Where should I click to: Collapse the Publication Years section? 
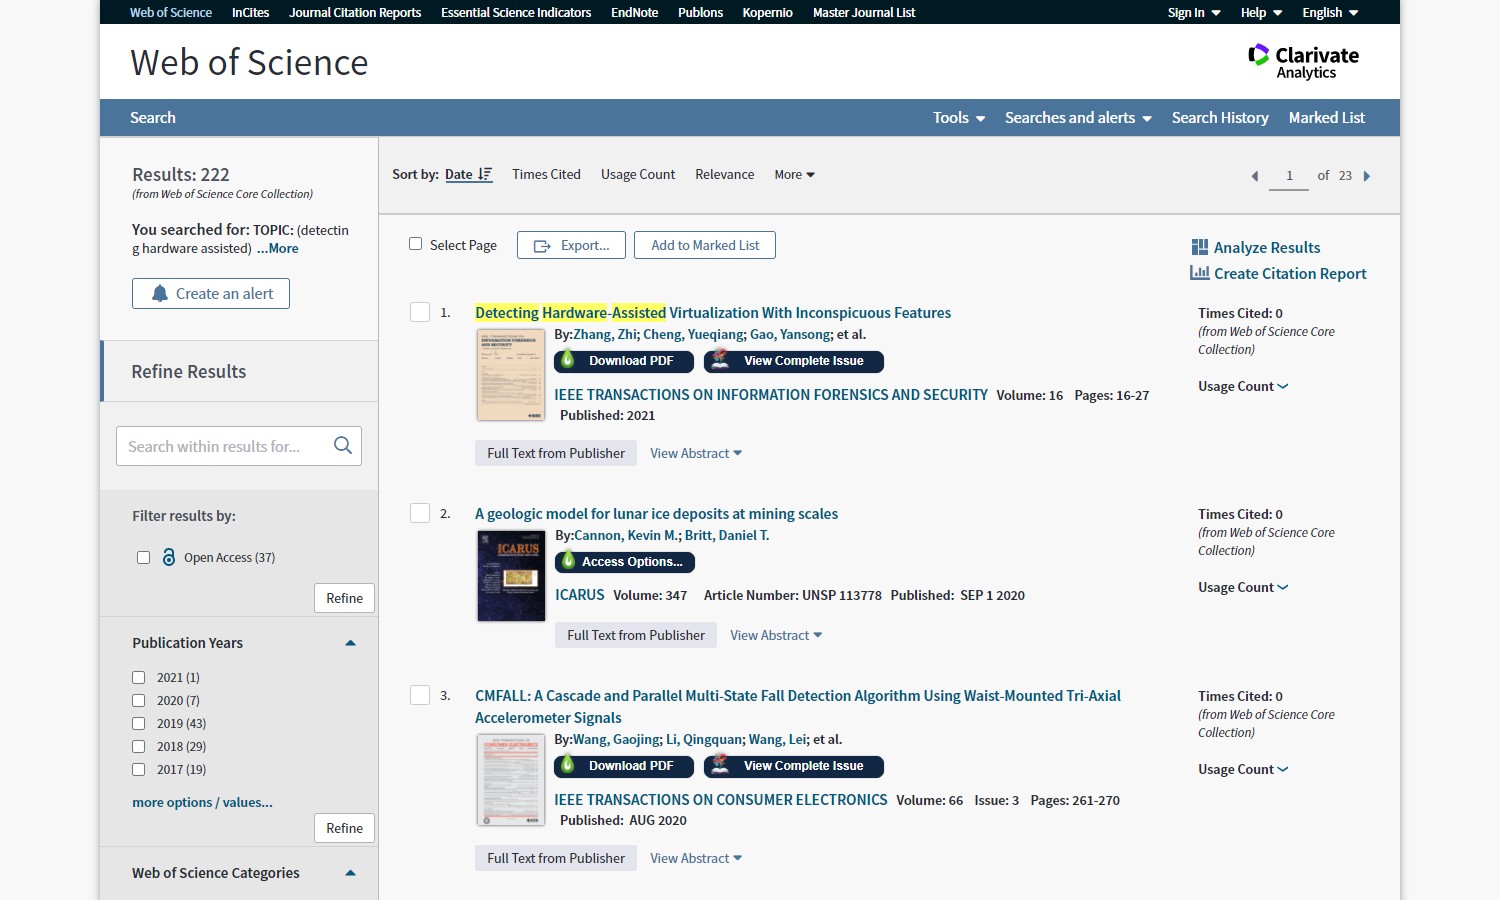point(350,643)
